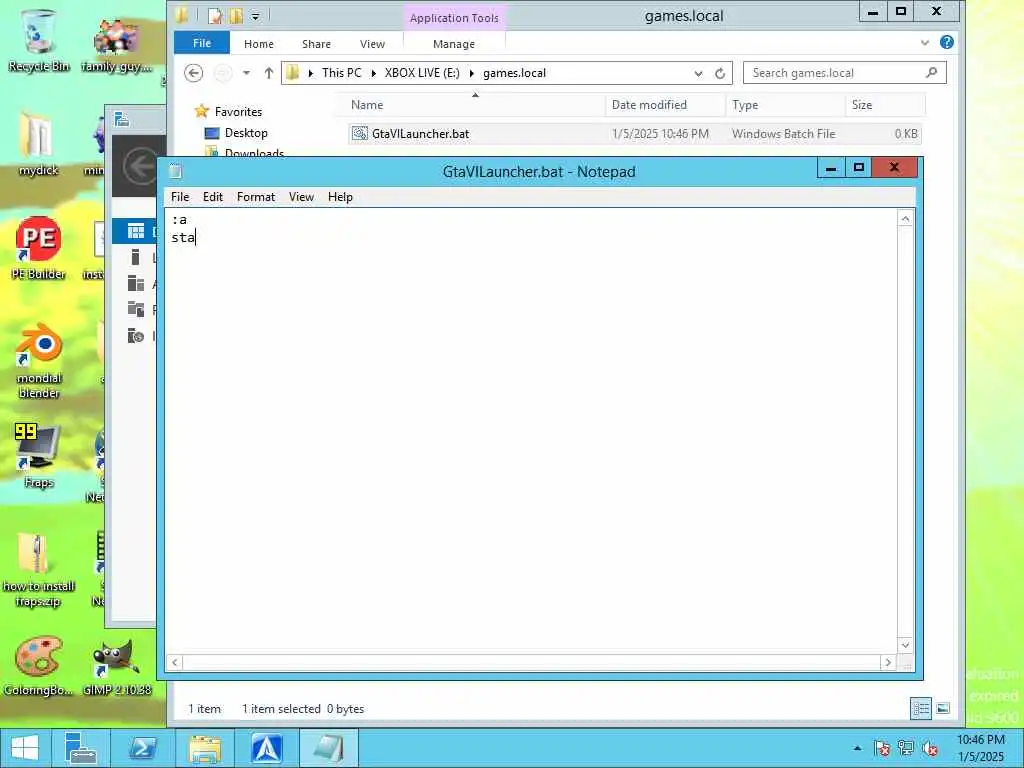
Task: Click the Explorer quick access properties icon
Action: [x=214, y=16]
